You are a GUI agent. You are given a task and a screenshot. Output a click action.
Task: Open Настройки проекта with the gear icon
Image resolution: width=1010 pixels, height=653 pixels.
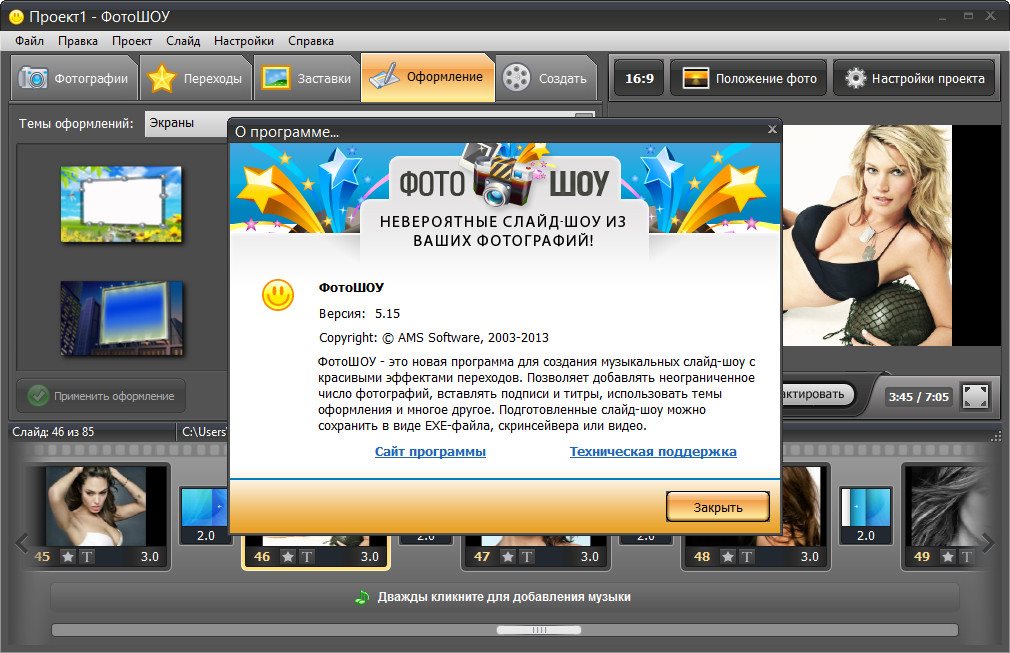tap(914, 78)
